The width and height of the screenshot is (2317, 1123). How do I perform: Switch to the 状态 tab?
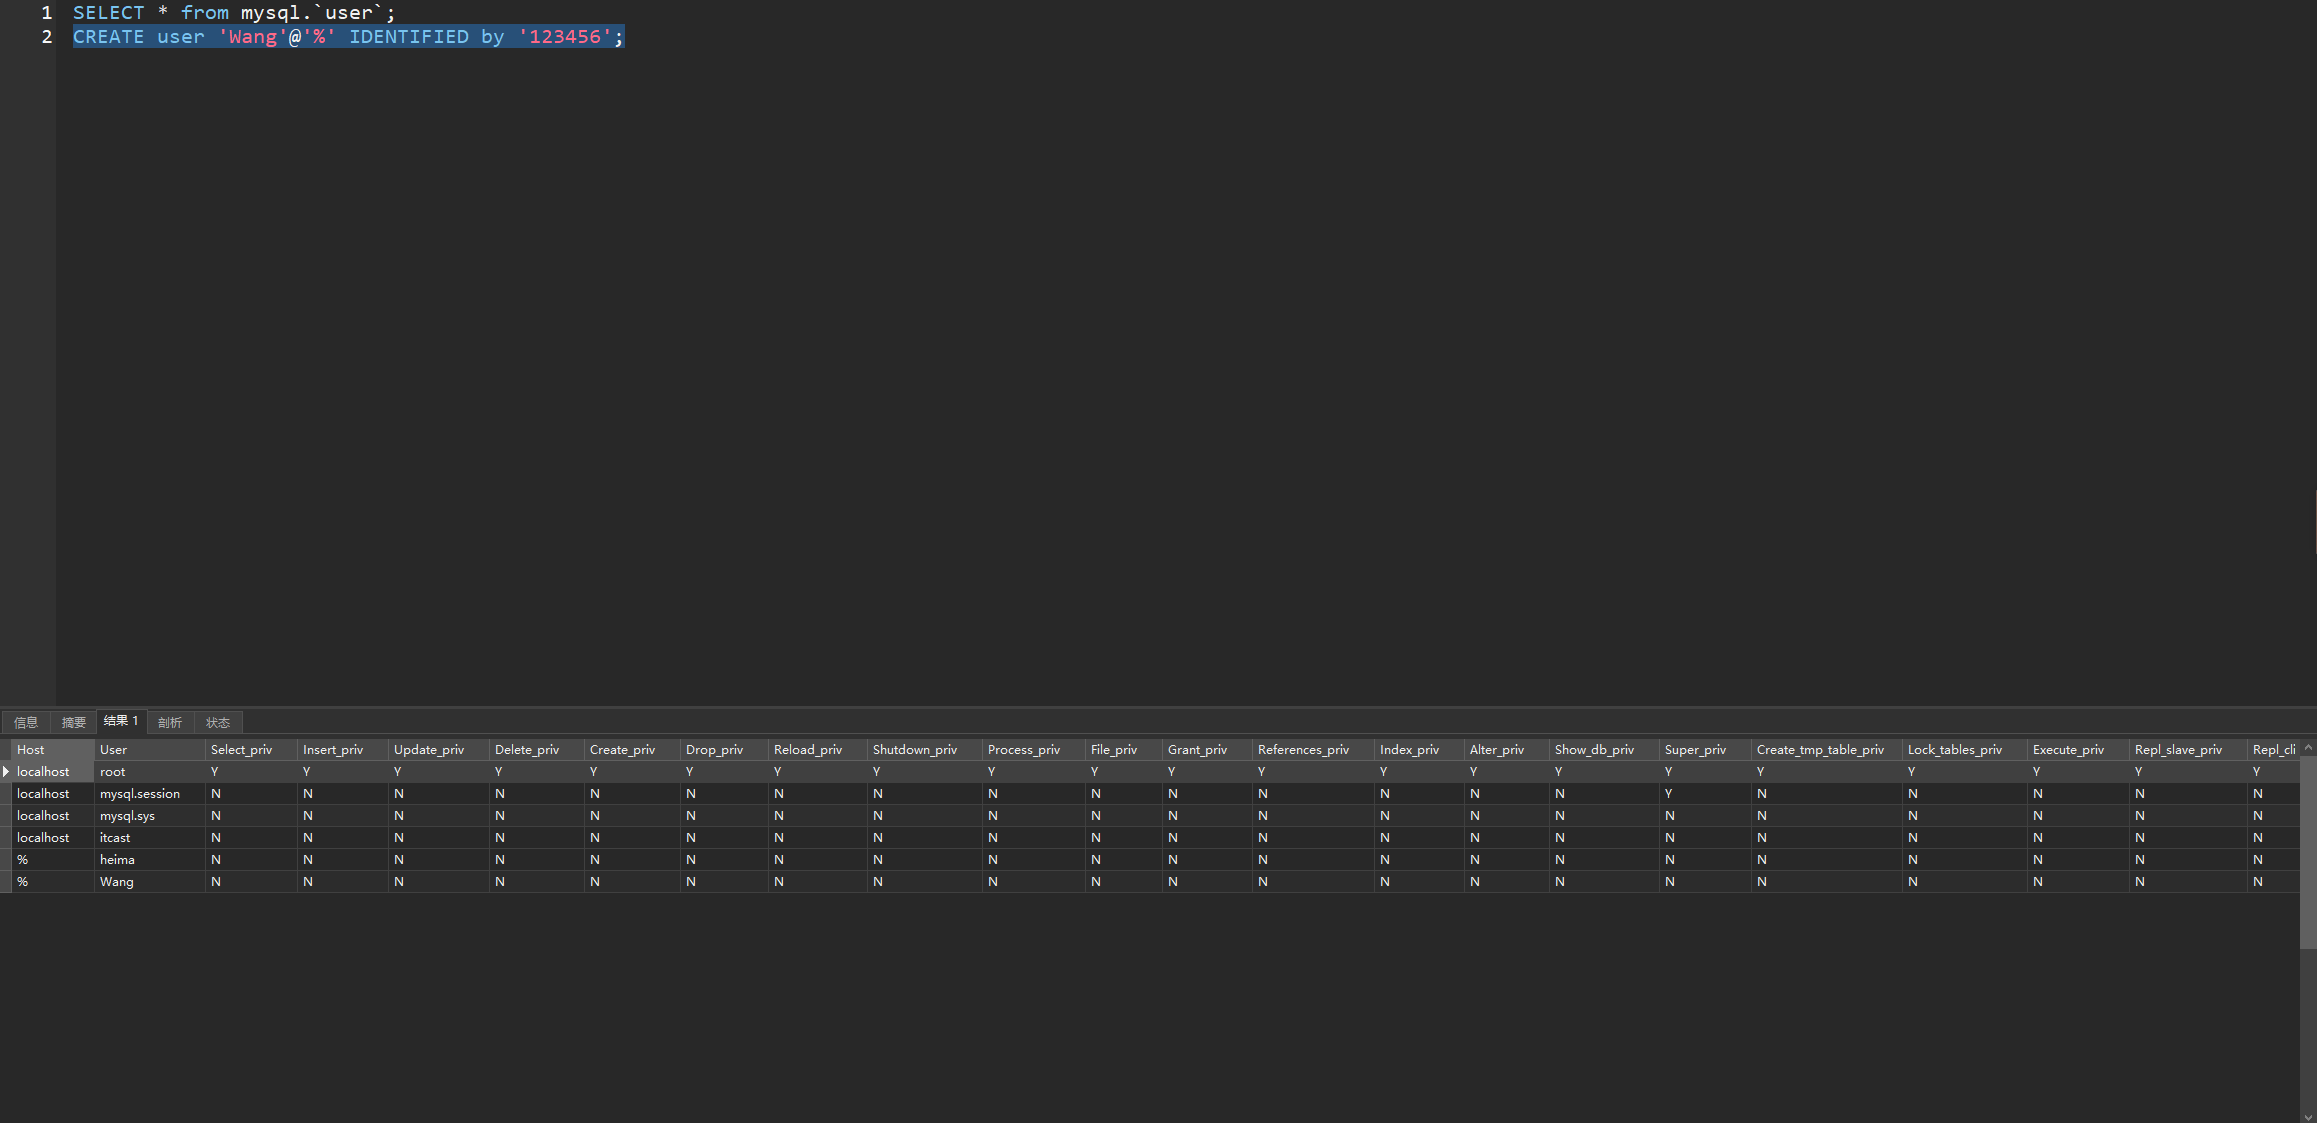click(218, 722)
